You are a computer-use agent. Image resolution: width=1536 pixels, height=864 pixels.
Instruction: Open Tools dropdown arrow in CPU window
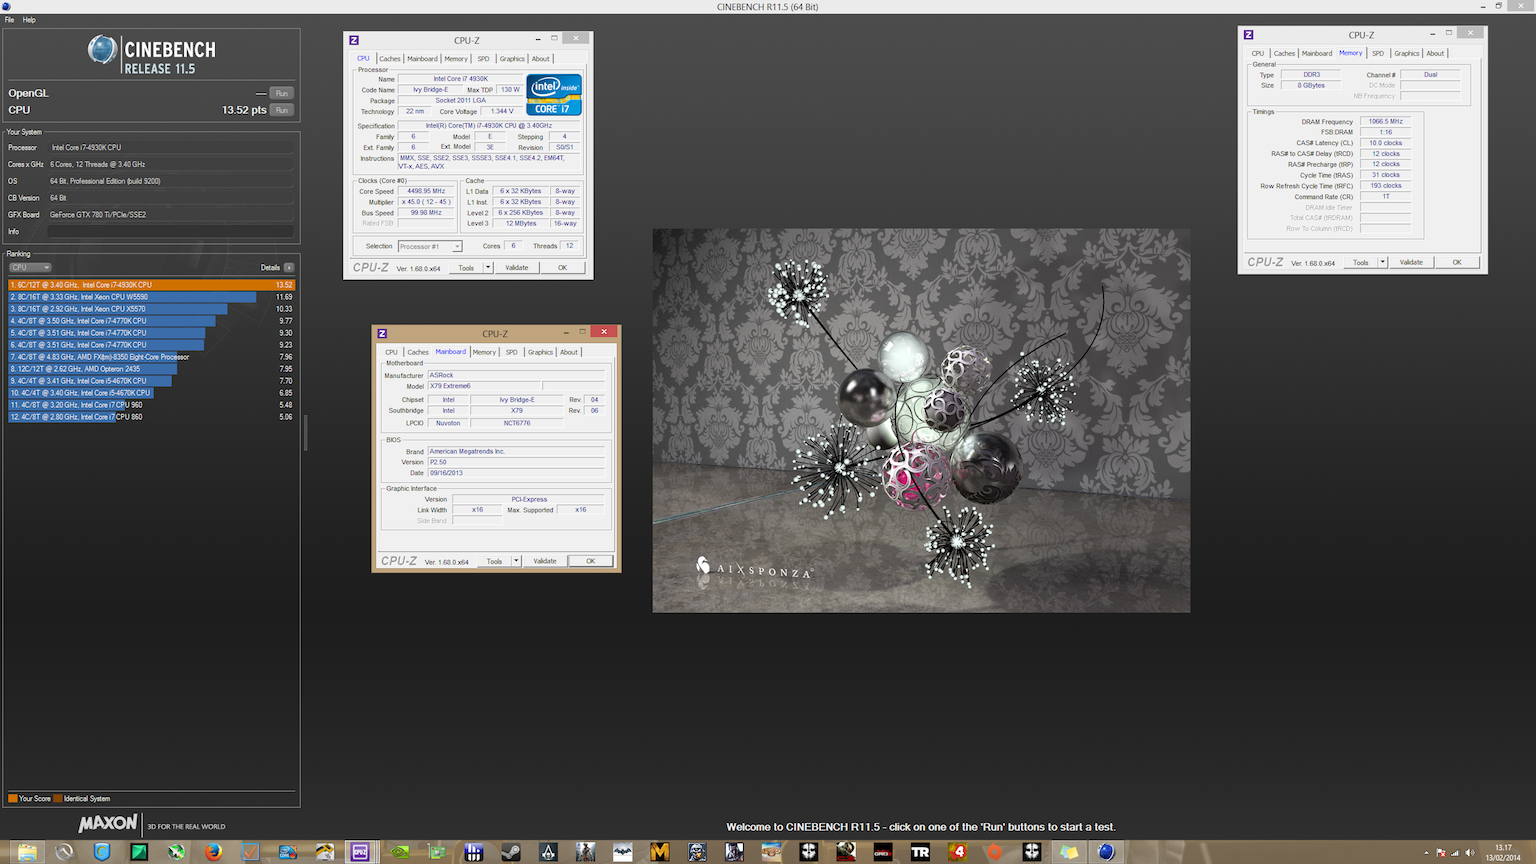click(488, 267)
